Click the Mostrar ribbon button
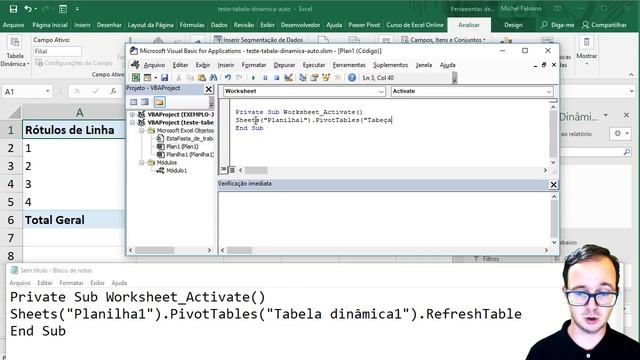Viewport: 640px width, 360px height. tap(587, 51)
